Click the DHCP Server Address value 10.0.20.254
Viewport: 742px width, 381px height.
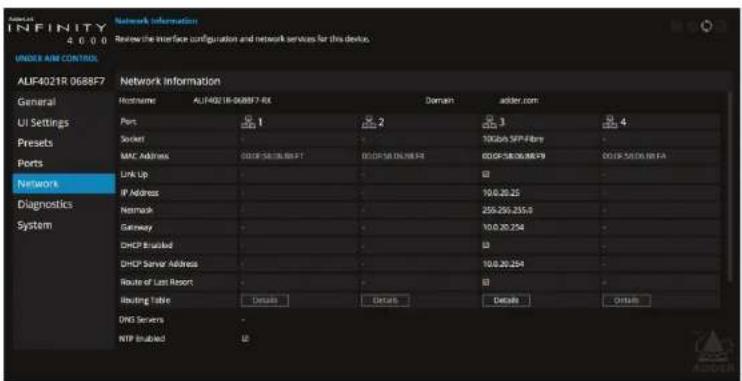point(503,264)
